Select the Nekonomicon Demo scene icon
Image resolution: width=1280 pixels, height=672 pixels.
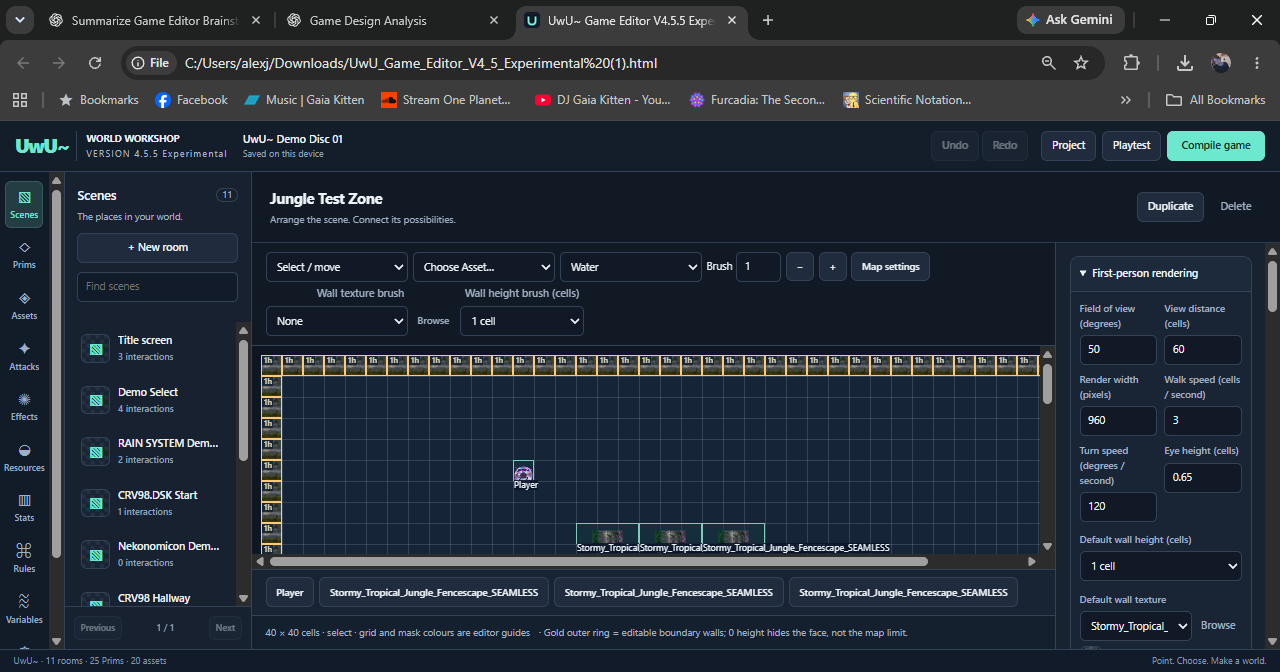pos(95,554)
